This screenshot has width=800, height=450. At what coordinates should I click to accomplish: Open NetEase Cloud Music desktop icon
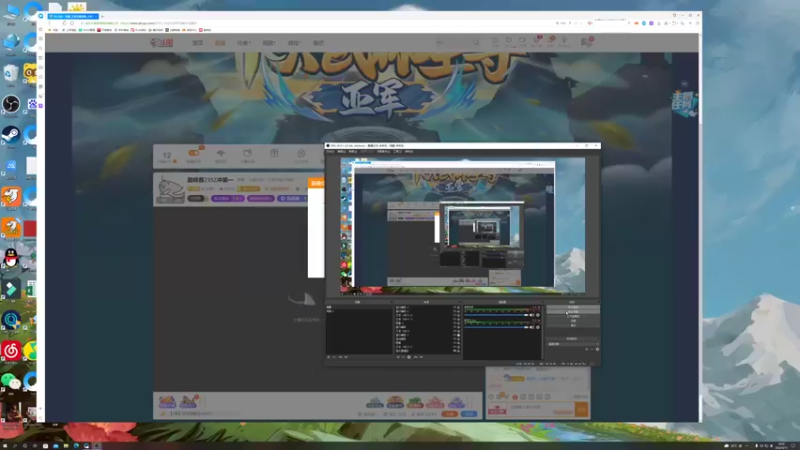pos(11,351)
